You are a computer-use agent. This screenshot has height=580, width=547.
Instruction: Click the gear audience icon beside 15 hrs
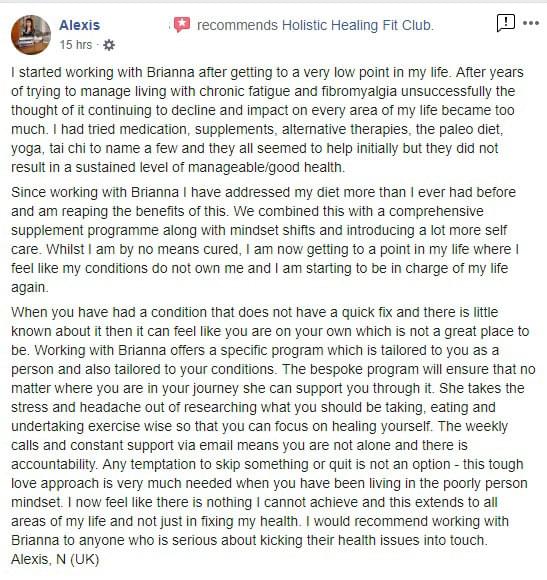click(x=109, y=45)
